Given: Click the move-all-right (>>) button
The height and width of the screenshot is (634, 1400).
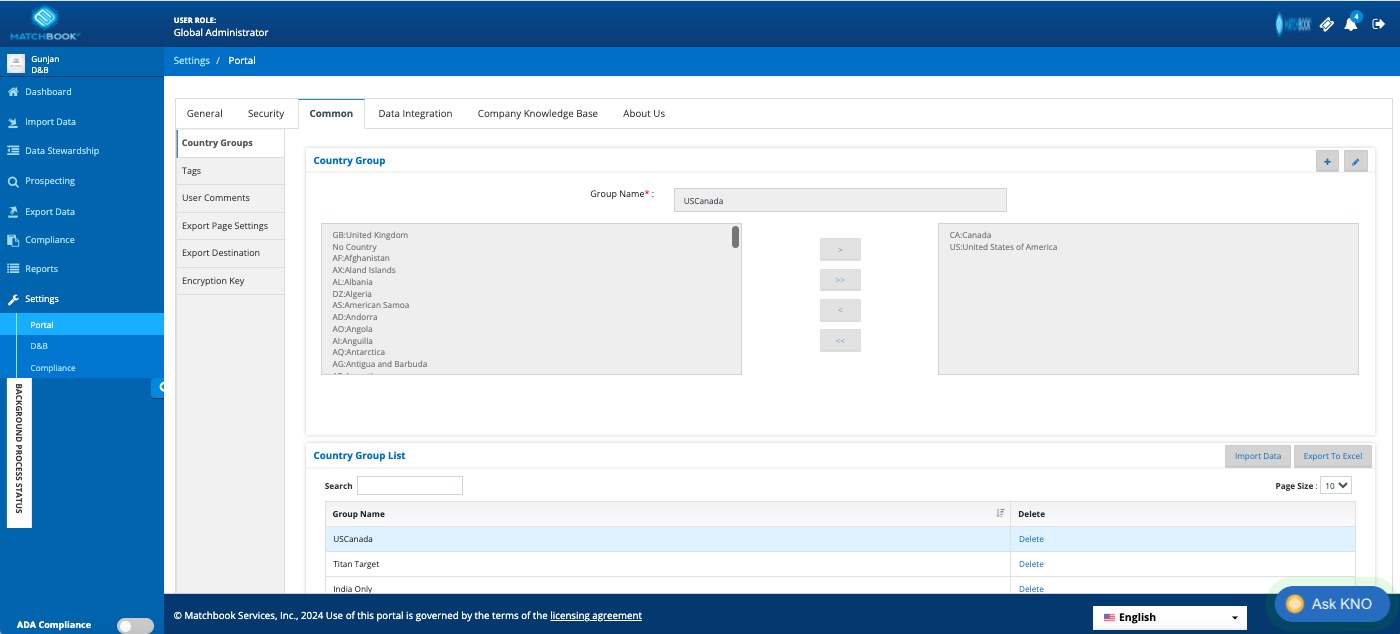Looking at the screenshot, I should (x=840, y=280).
